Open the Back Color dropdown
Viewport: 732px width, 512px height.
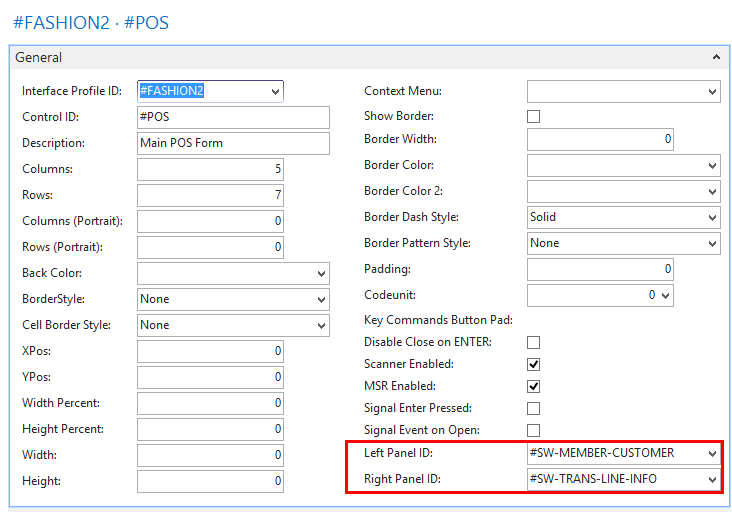(321, 274)
